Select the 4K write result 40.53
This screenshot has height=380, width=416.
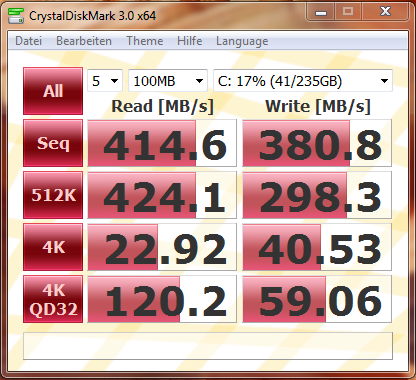coord(317,247)
